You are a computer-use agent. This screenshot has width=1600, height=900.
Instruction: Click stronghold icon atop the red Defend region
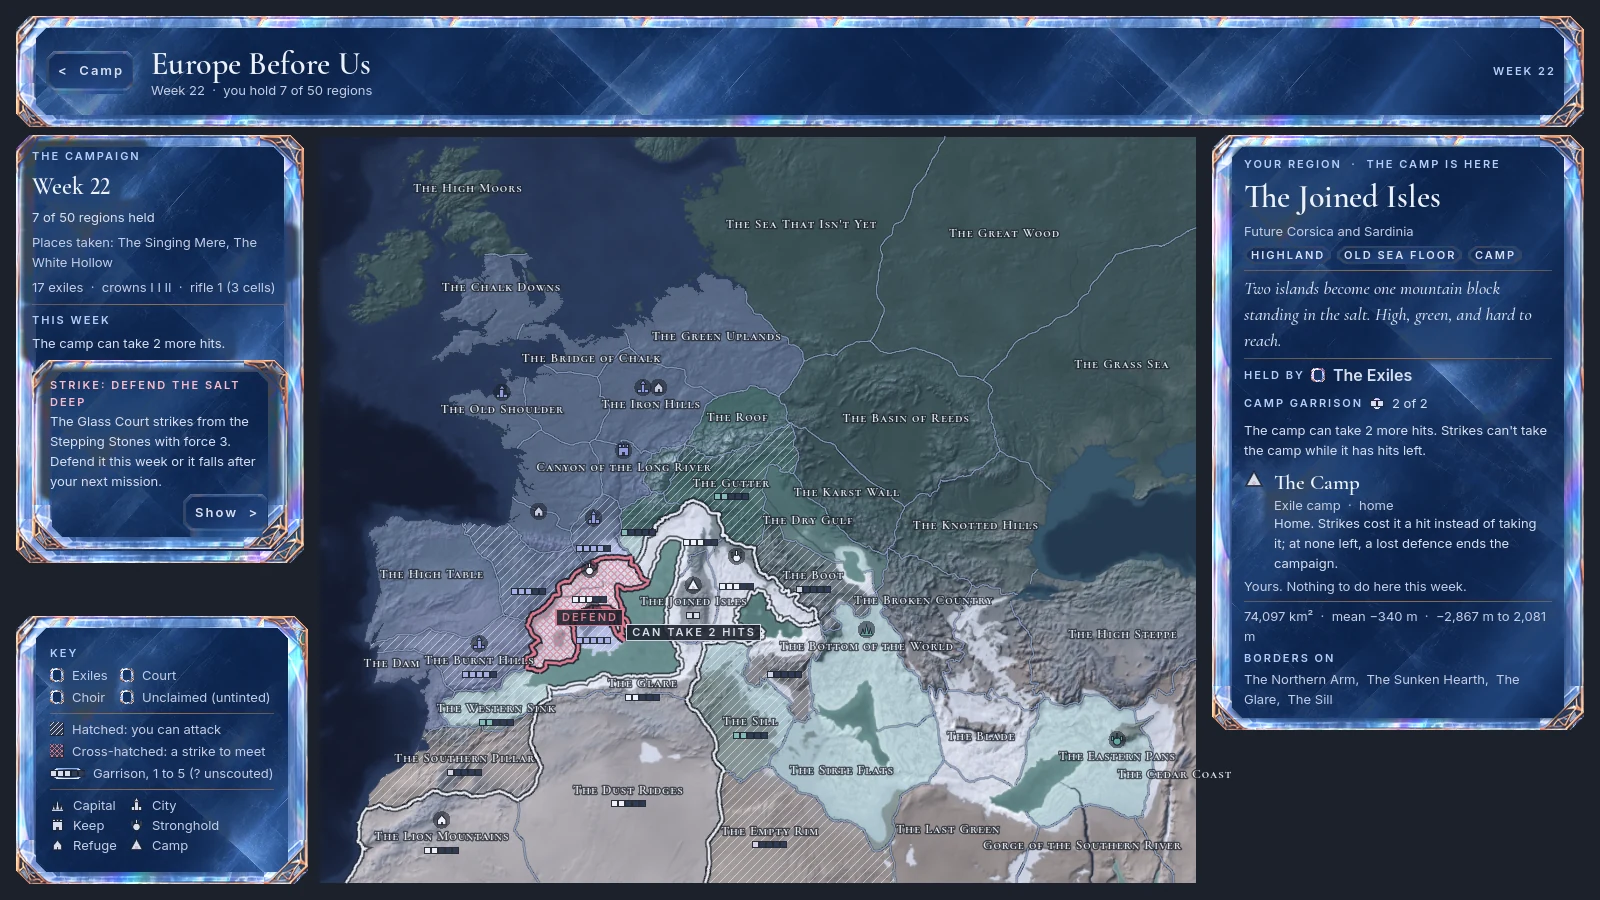590,569
